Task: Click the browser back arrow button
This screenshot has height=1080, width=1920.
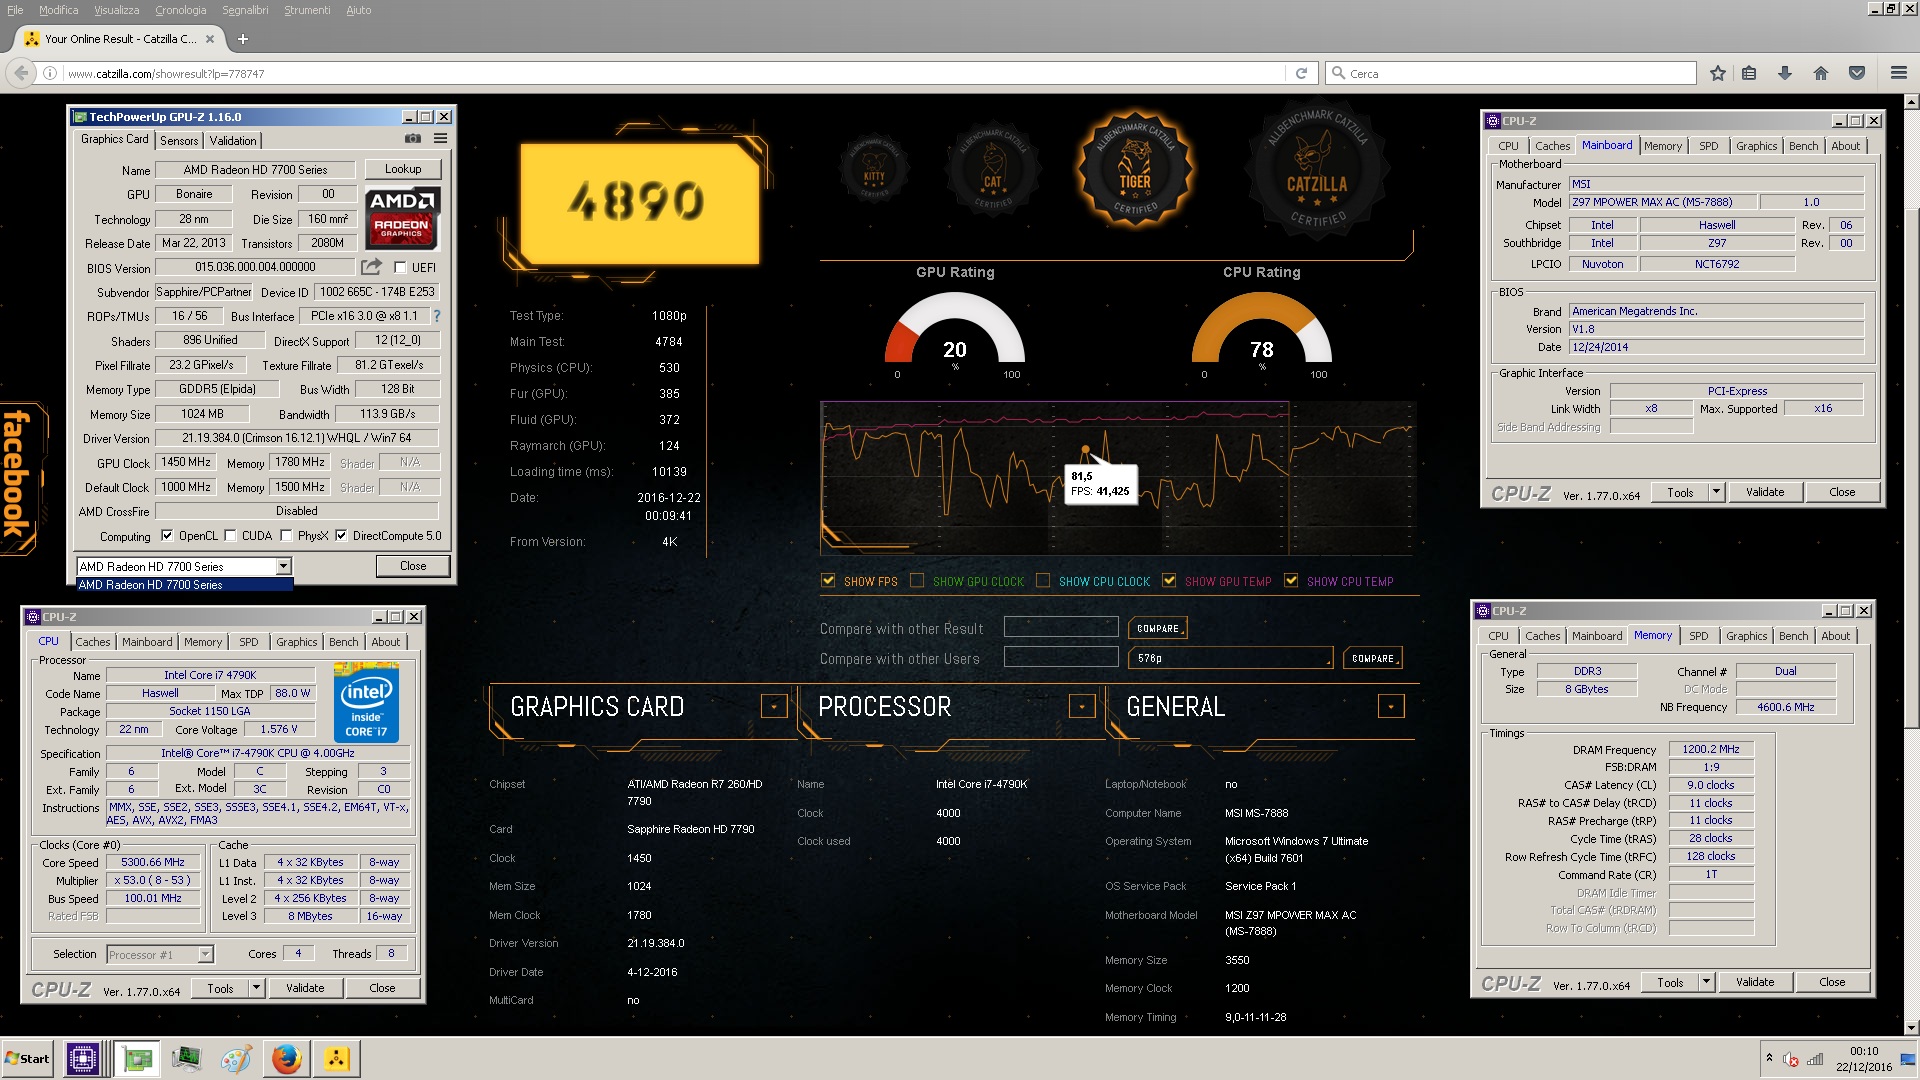Action: pyautogui.click(x=21, y=73)
